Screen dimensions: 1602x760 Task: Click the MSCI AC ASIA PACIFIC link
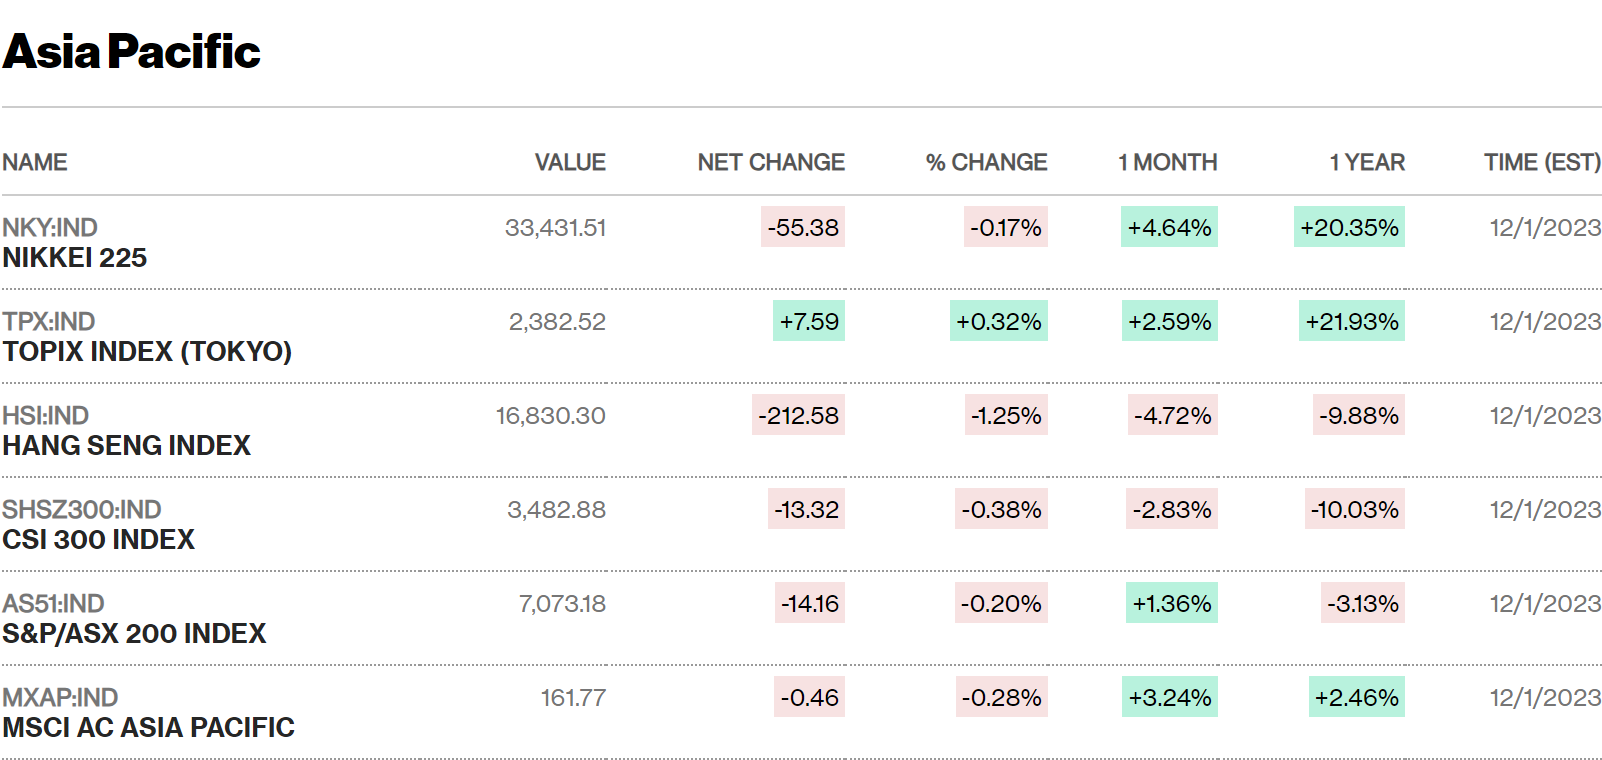(148, 728)
